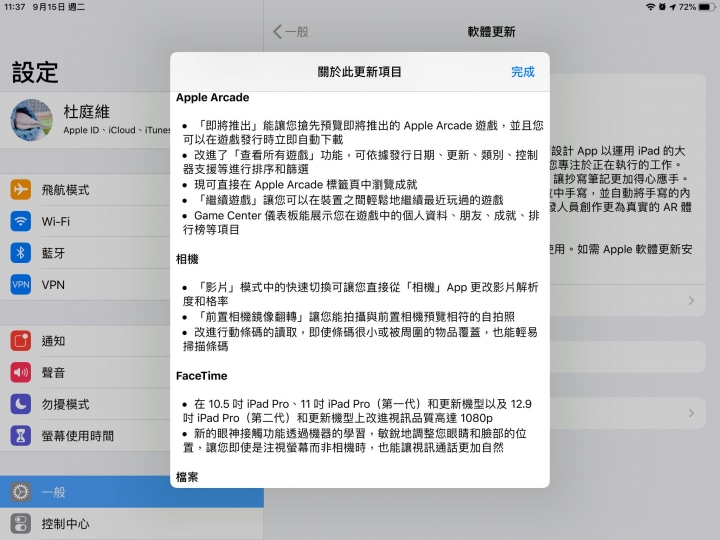Image resolution: width=720 pixels, height=540 pixels.
Task: Tap the Screen Time hourglass icon
Action: pos(21,436)
